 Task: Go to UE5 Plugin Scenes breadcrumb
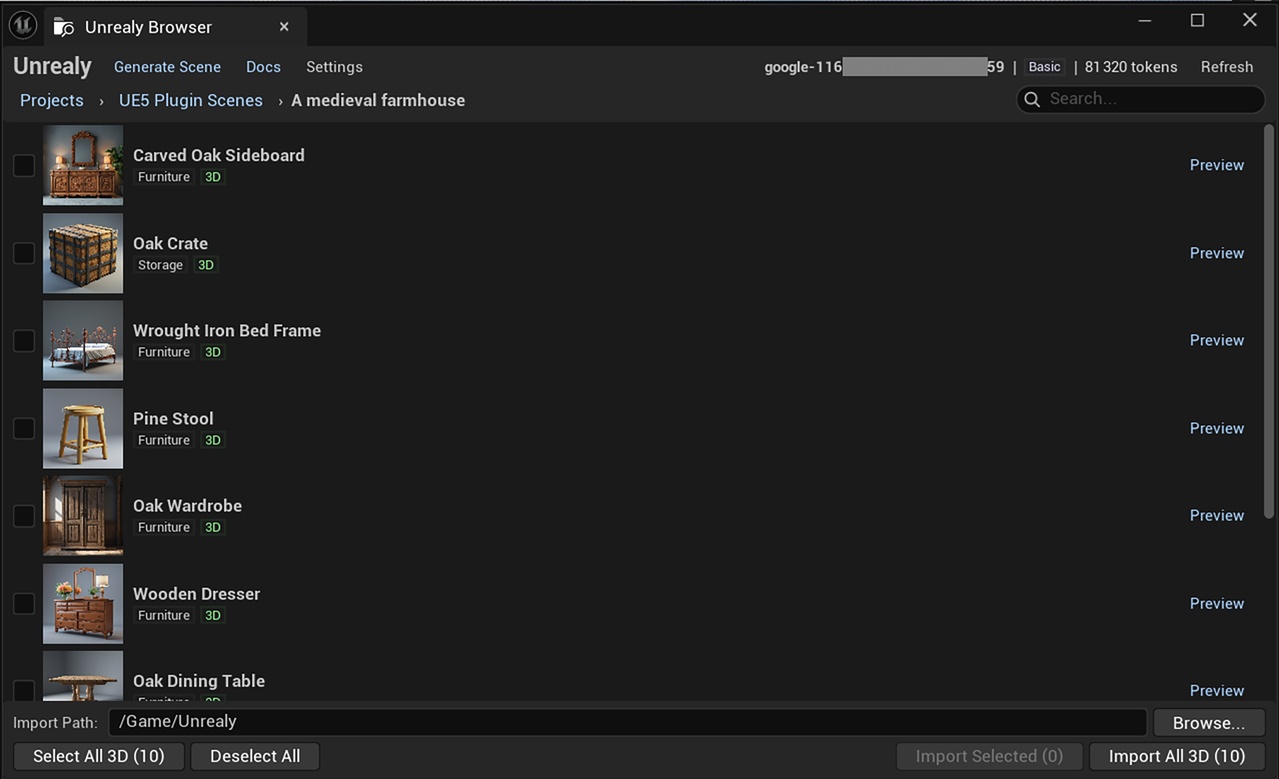(x=191, y=100)
